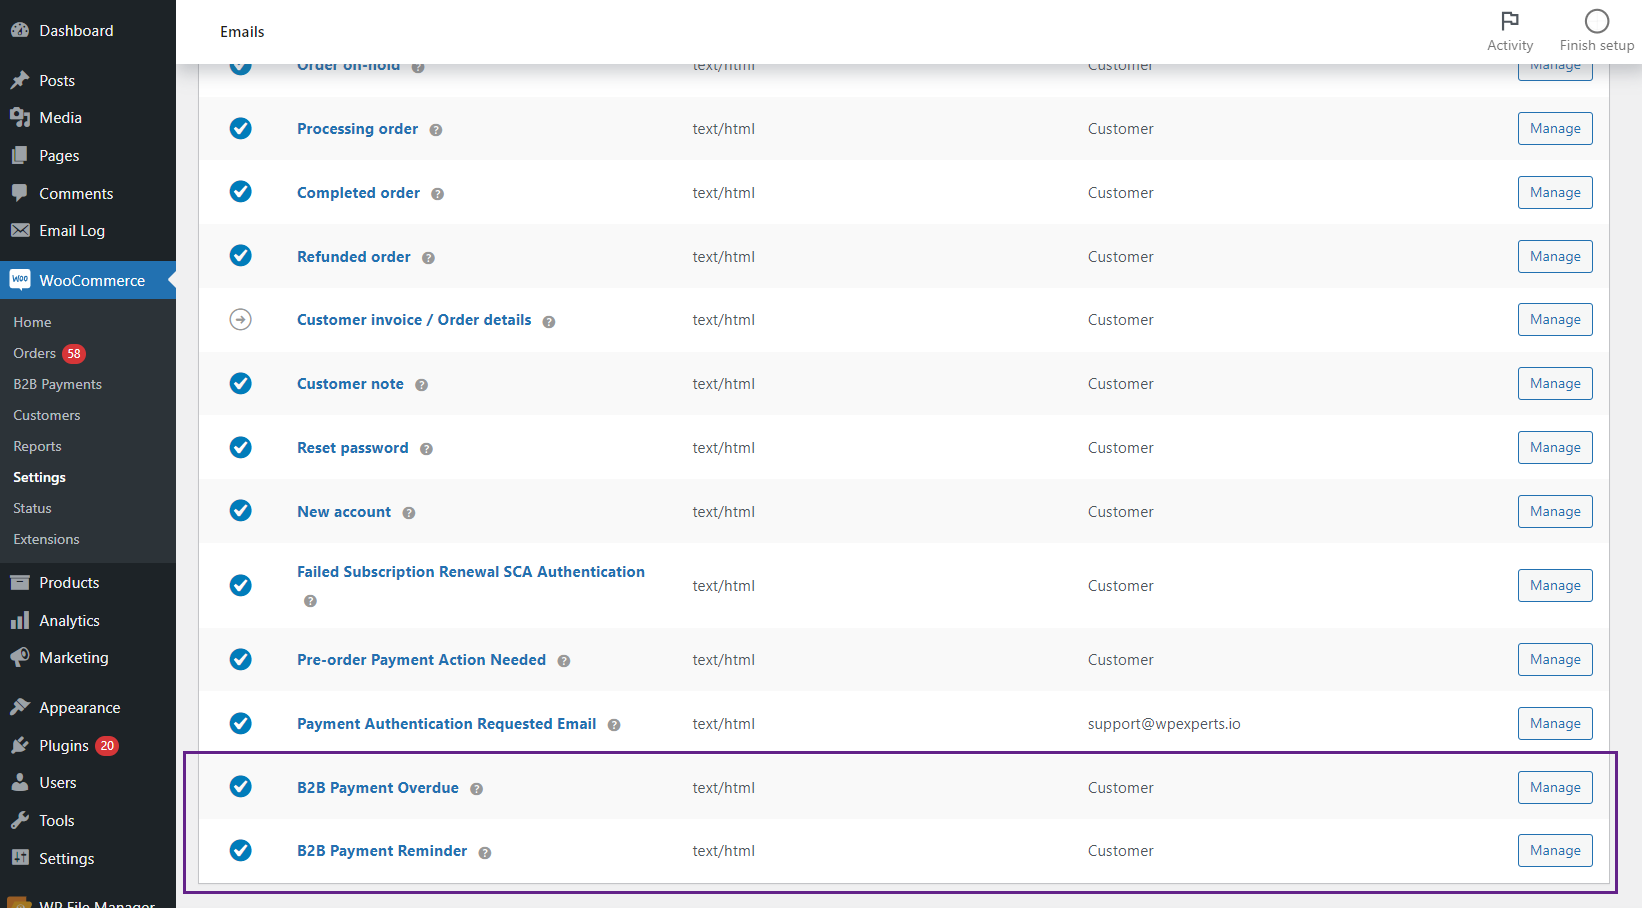Toggle enabled status for Payment Authentication Requested Email
The height and width of the screenshot is (908, 1642).
click(241, 723)
